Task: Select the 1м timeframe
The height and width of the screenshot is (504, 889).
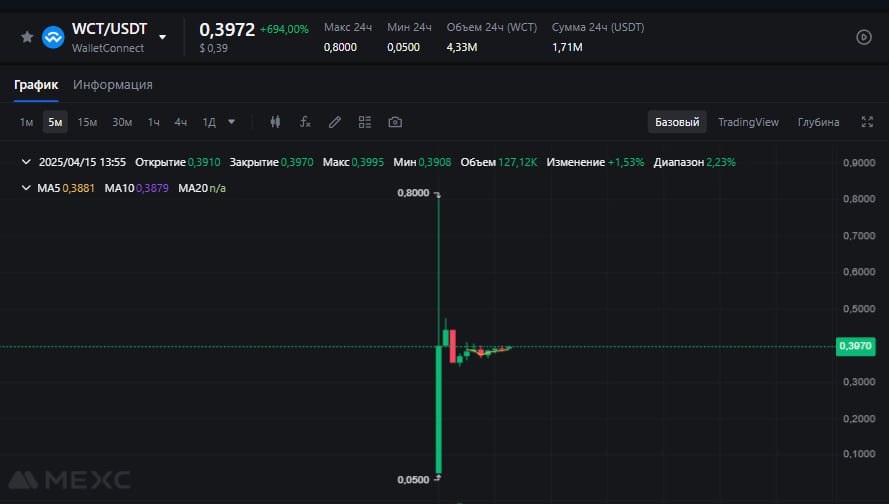Action: pos(26,122)
